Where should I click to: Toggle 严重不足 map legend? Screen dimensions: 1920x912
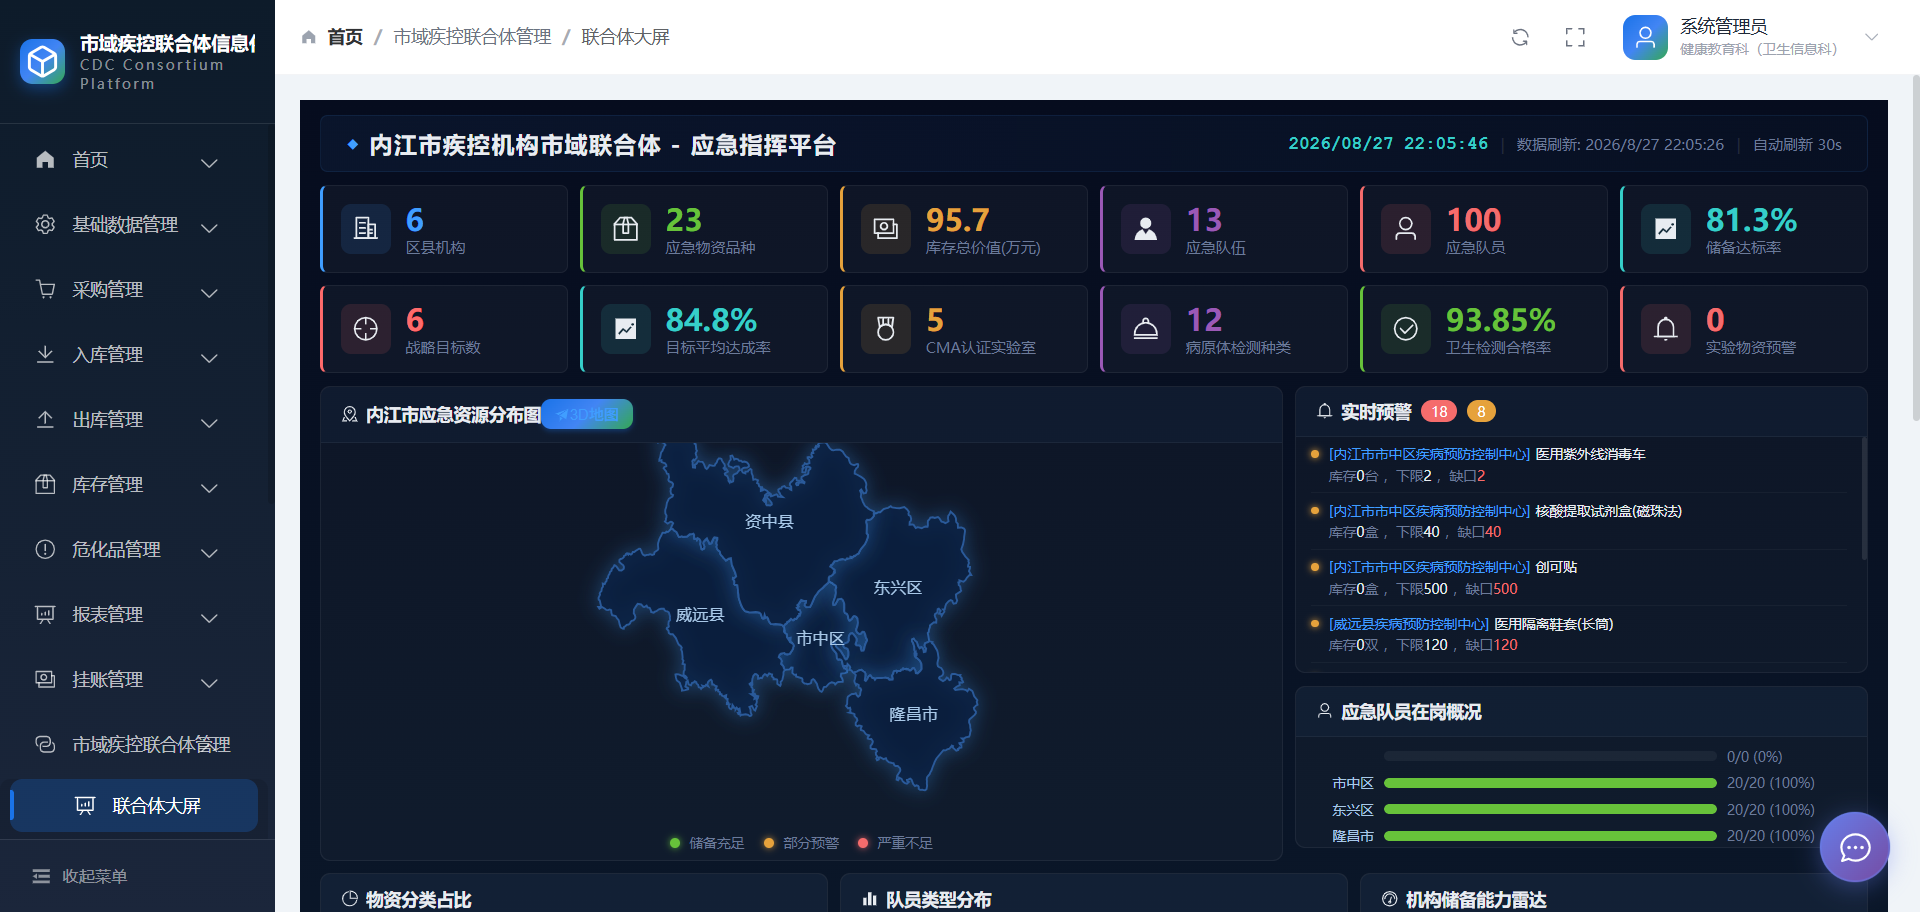(x=895, y=843)
